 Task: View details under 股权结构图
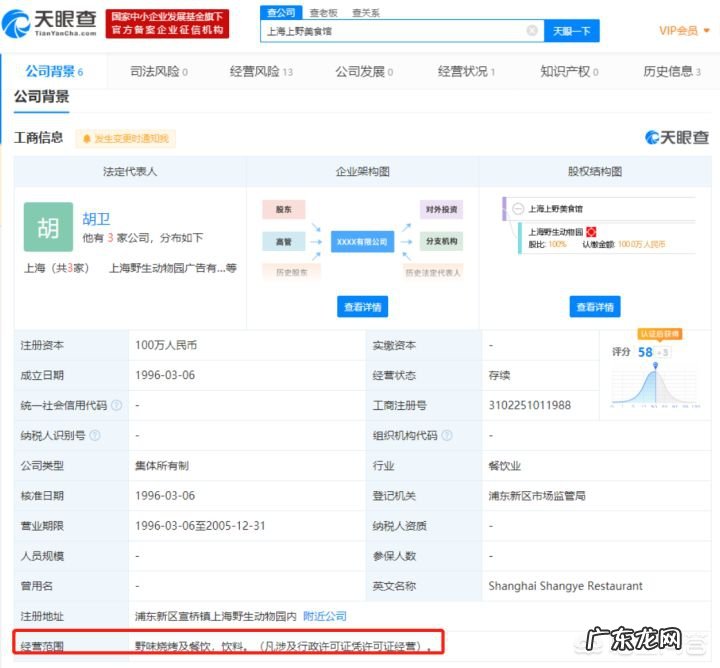(595, 307)
